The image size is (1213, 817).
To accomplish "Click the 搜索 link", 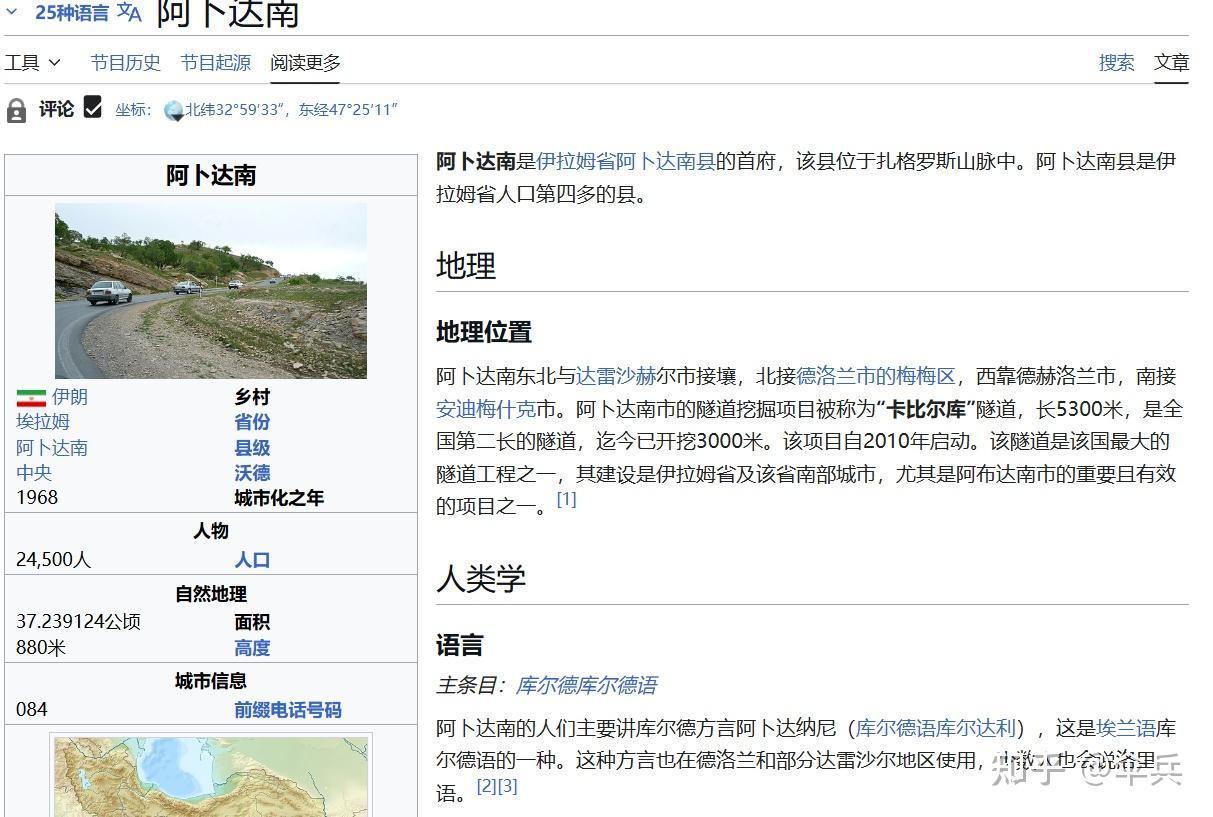I will (1116, 63).
